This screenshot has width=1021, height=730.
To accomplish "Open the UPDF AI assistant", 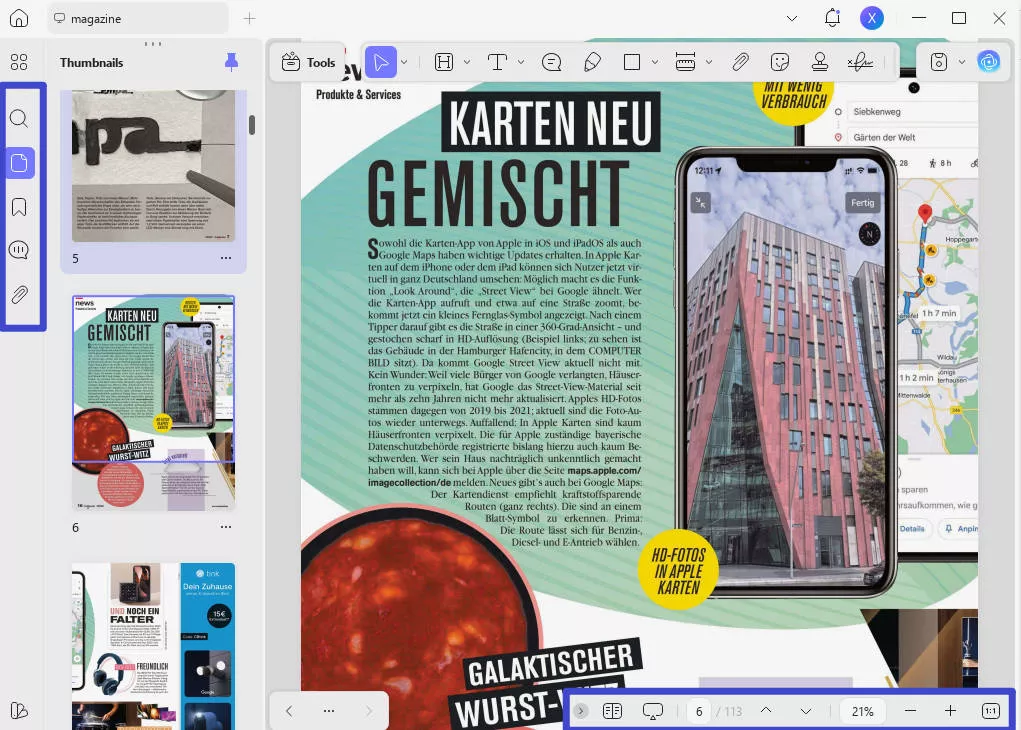I will click(x=989, y=62).
